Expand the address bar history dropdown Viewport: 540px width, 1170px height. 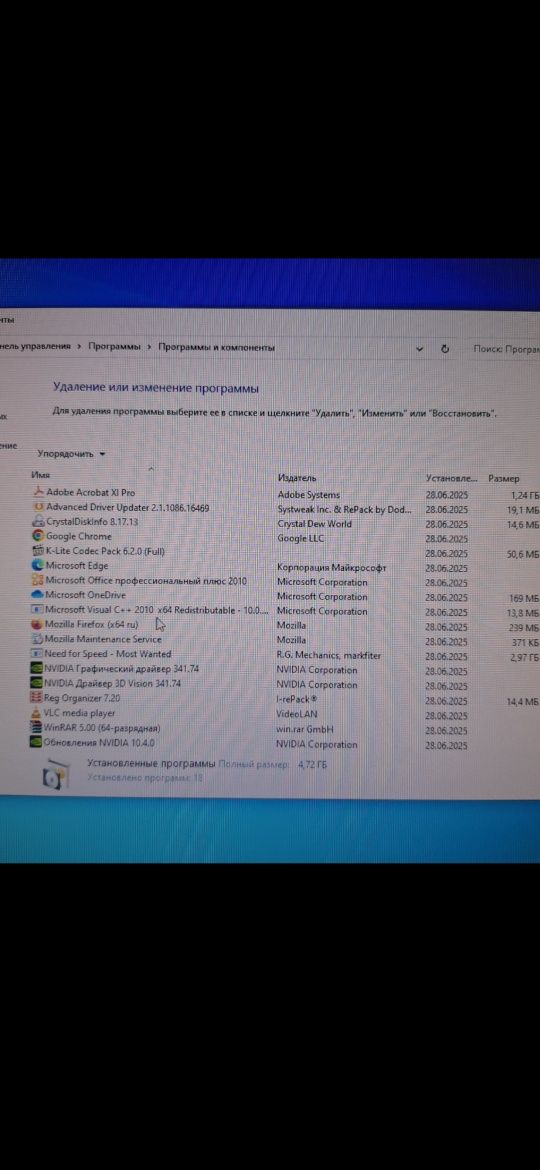point(419,348)
